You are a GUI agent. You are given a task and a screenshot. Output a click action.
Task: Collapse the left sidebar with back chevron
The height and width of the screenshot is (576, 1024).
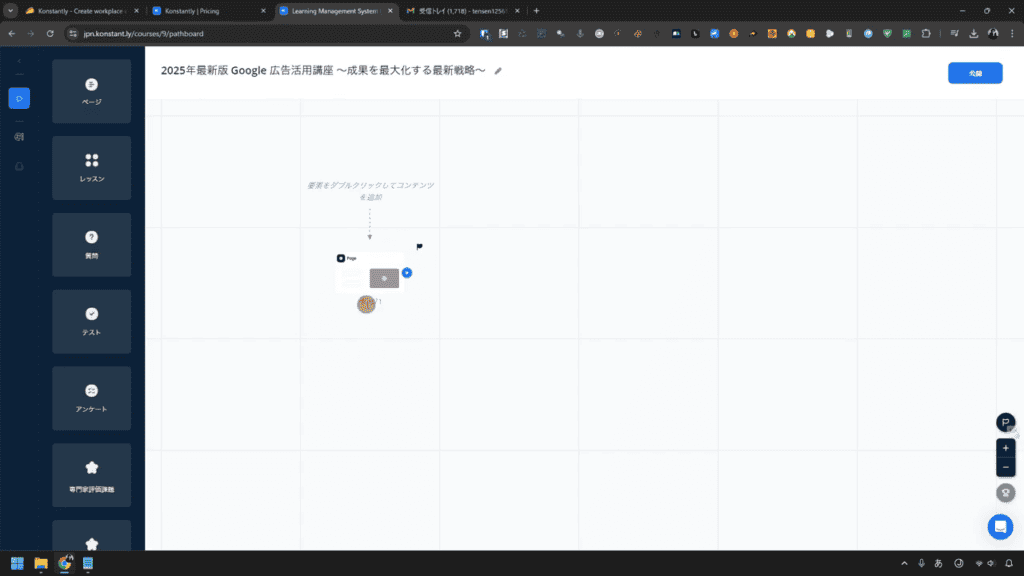click(19, 61)
